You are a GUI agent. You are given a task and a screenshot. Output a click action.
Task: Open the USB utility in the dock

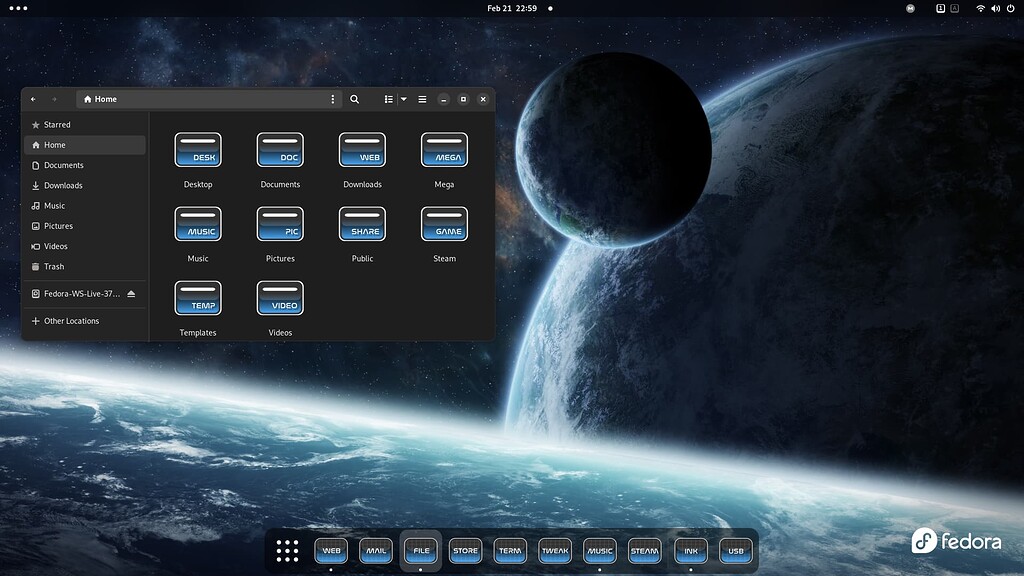736,551
